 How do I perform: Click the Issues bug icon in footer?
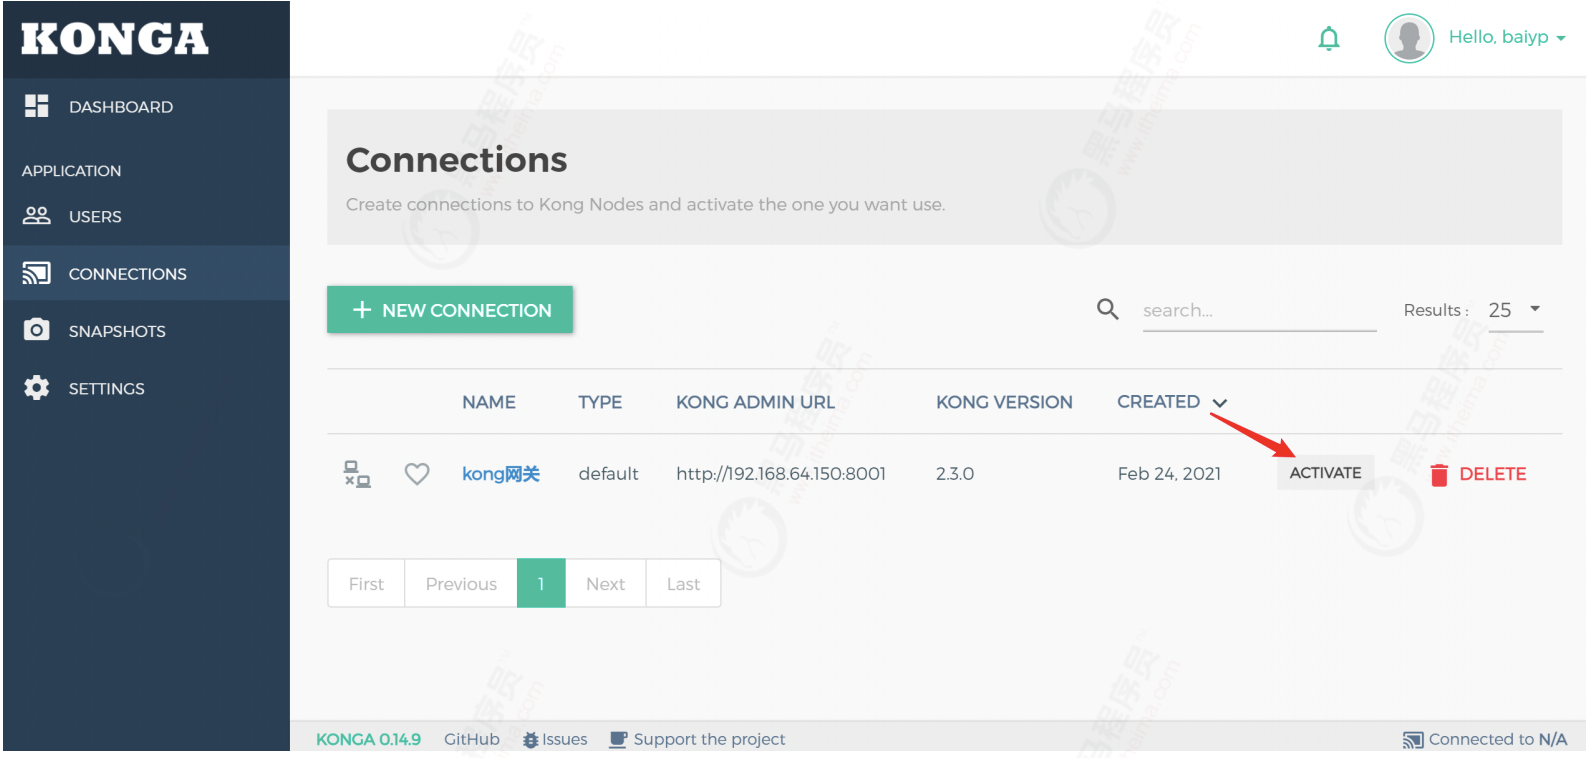click(531, 740)
